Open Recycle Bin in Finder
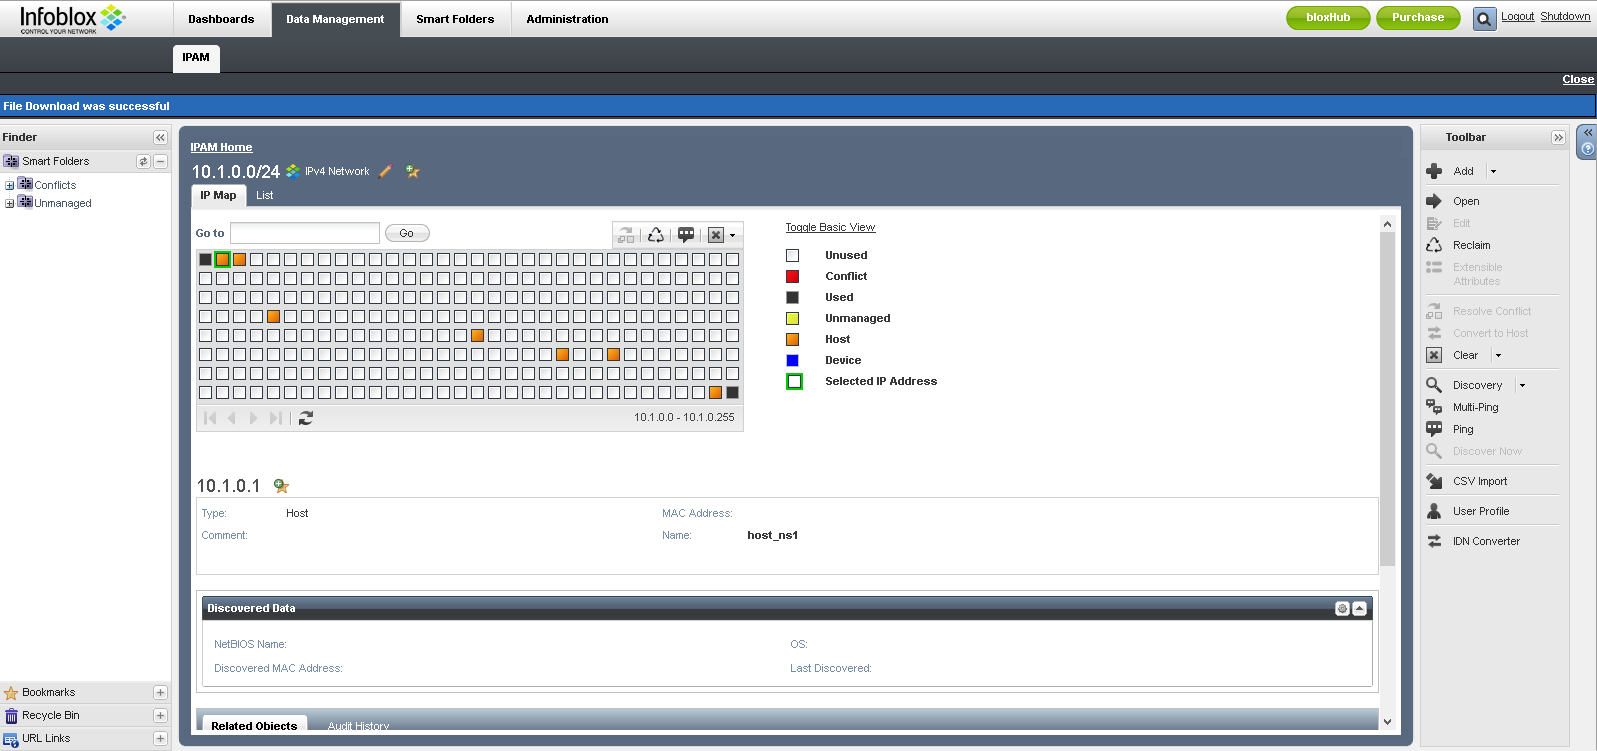This screenshot has width=1597, height=751. pos(50,715)
